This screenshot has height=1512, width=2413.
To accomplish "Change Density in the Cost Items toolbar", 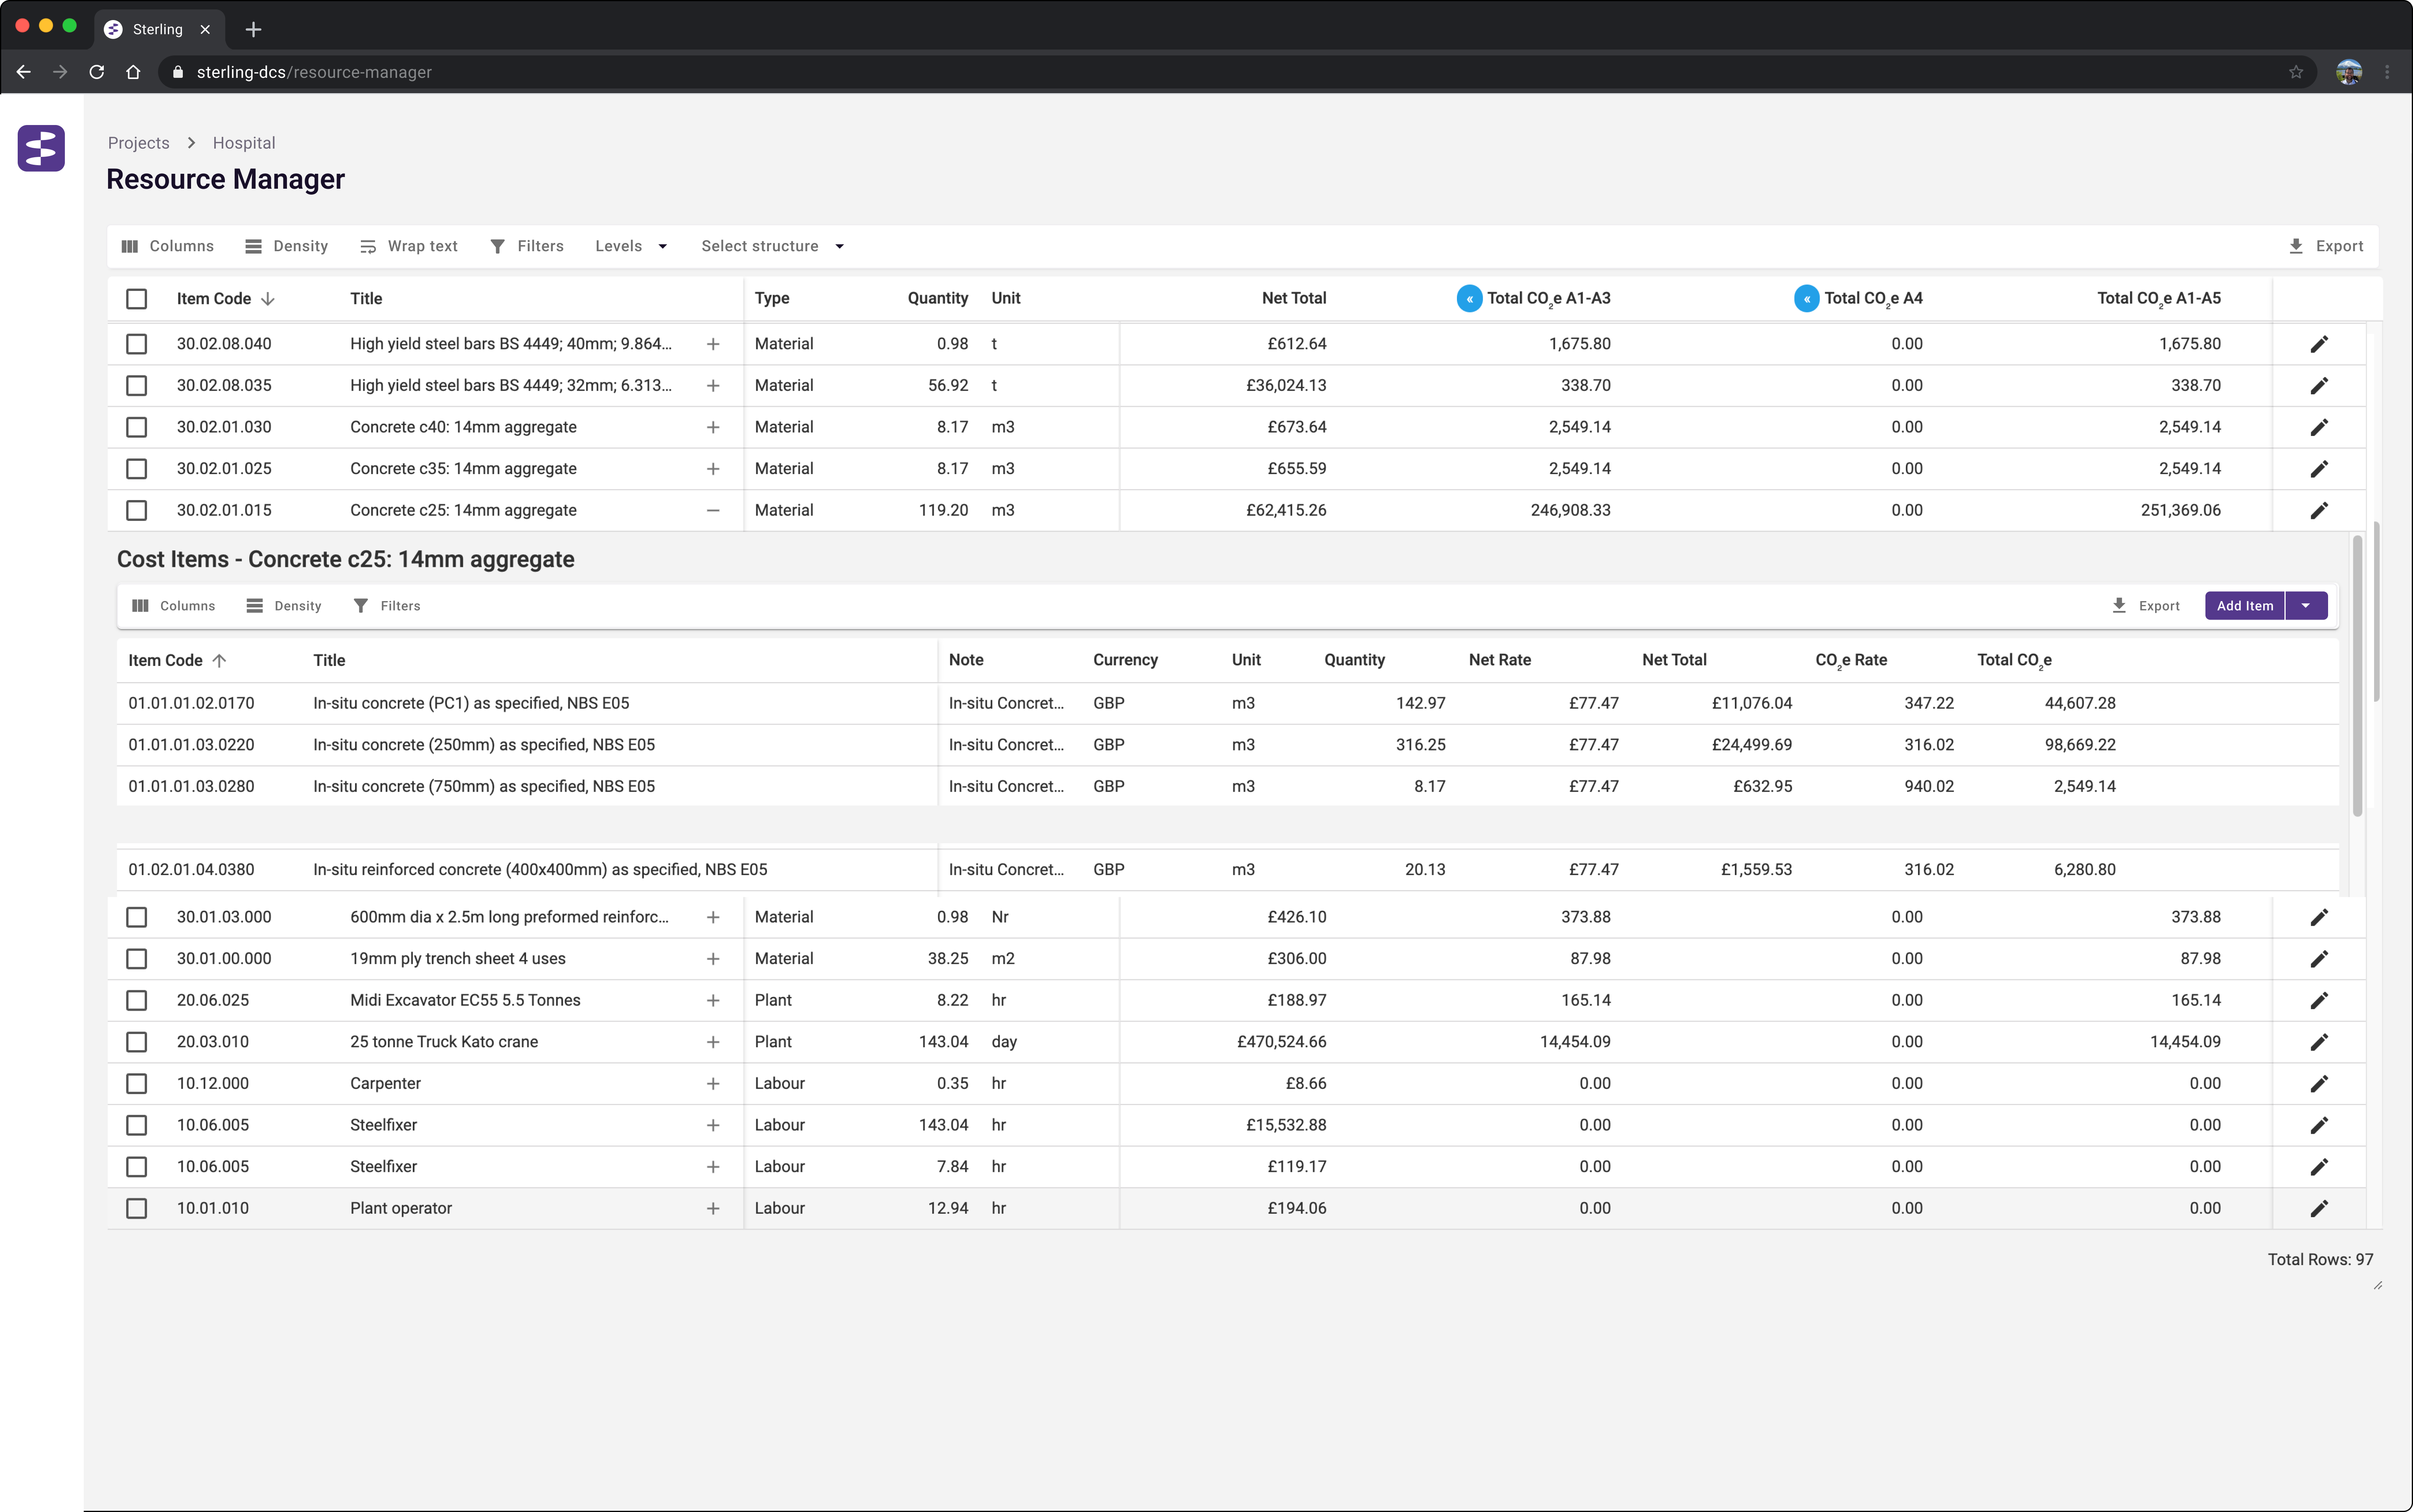I will tap(284, 606).
